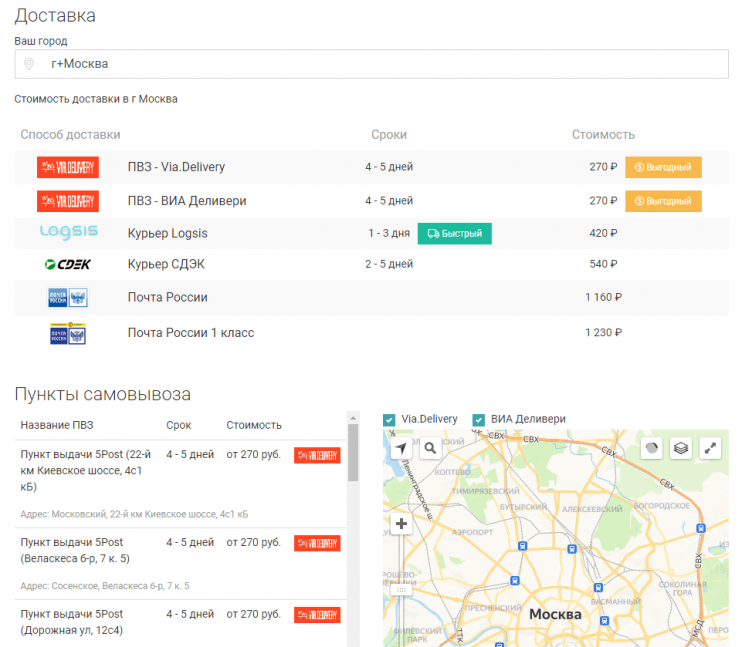Click the Logsis courier logo

coord(68,233)
